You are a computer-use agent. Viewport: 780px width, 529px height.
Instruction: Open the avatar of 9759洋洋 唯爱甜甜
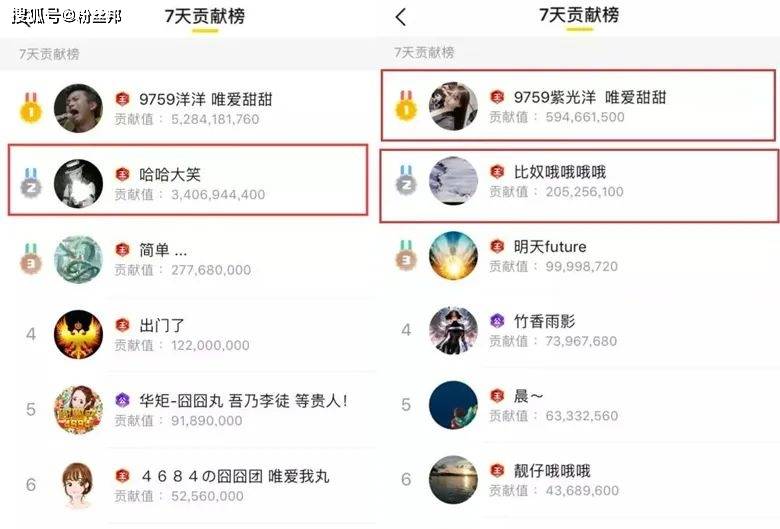78,108
